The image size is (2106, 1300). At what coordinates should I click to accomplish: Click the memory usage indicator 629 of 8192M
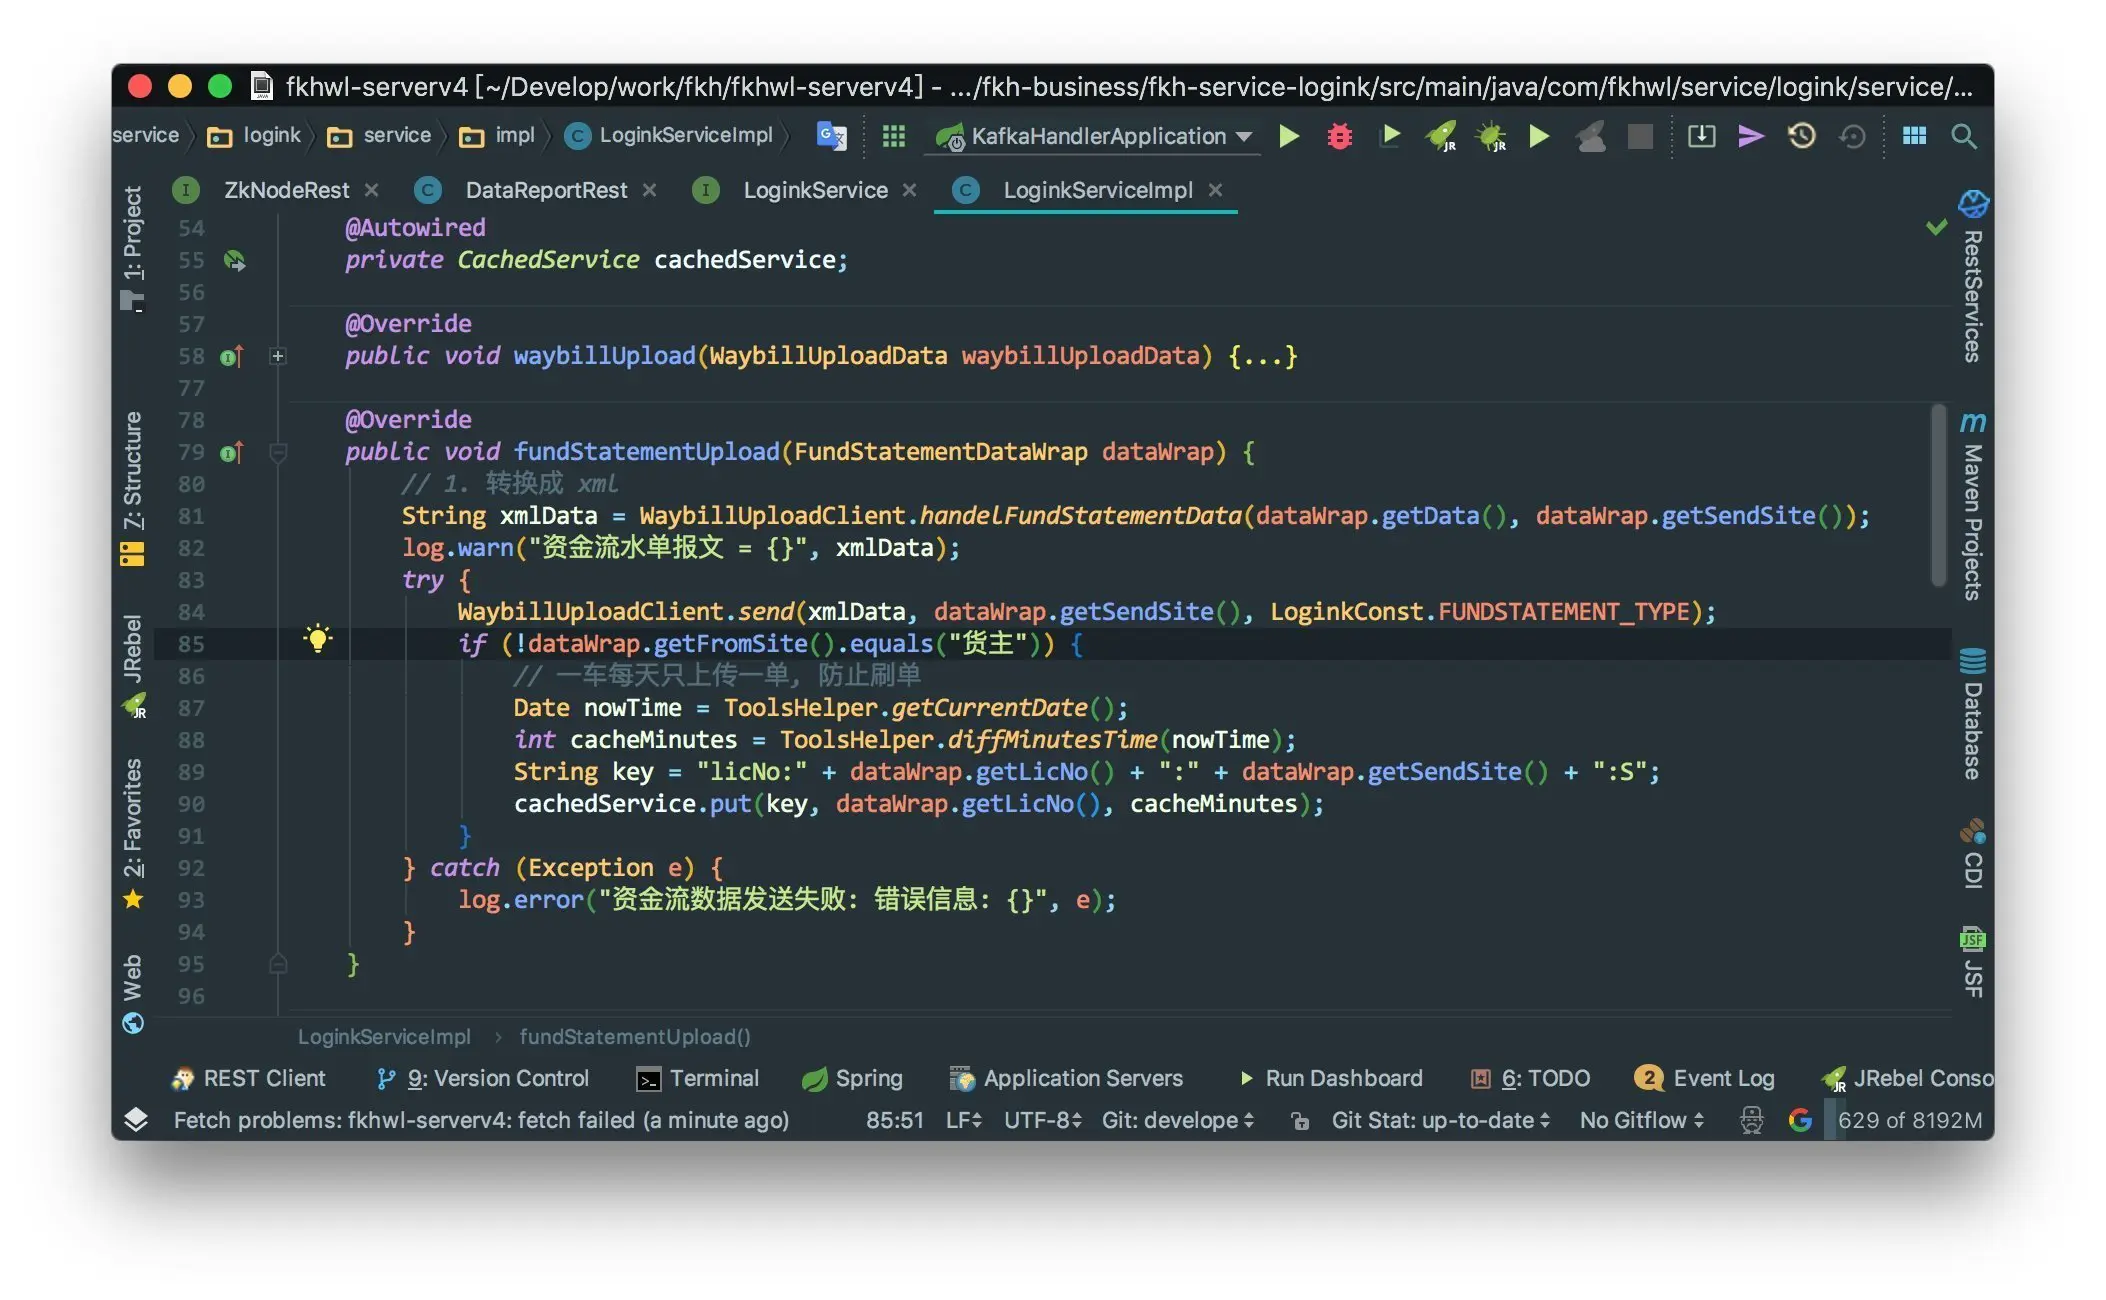pyautogui.click(x=1908, y=1121)
